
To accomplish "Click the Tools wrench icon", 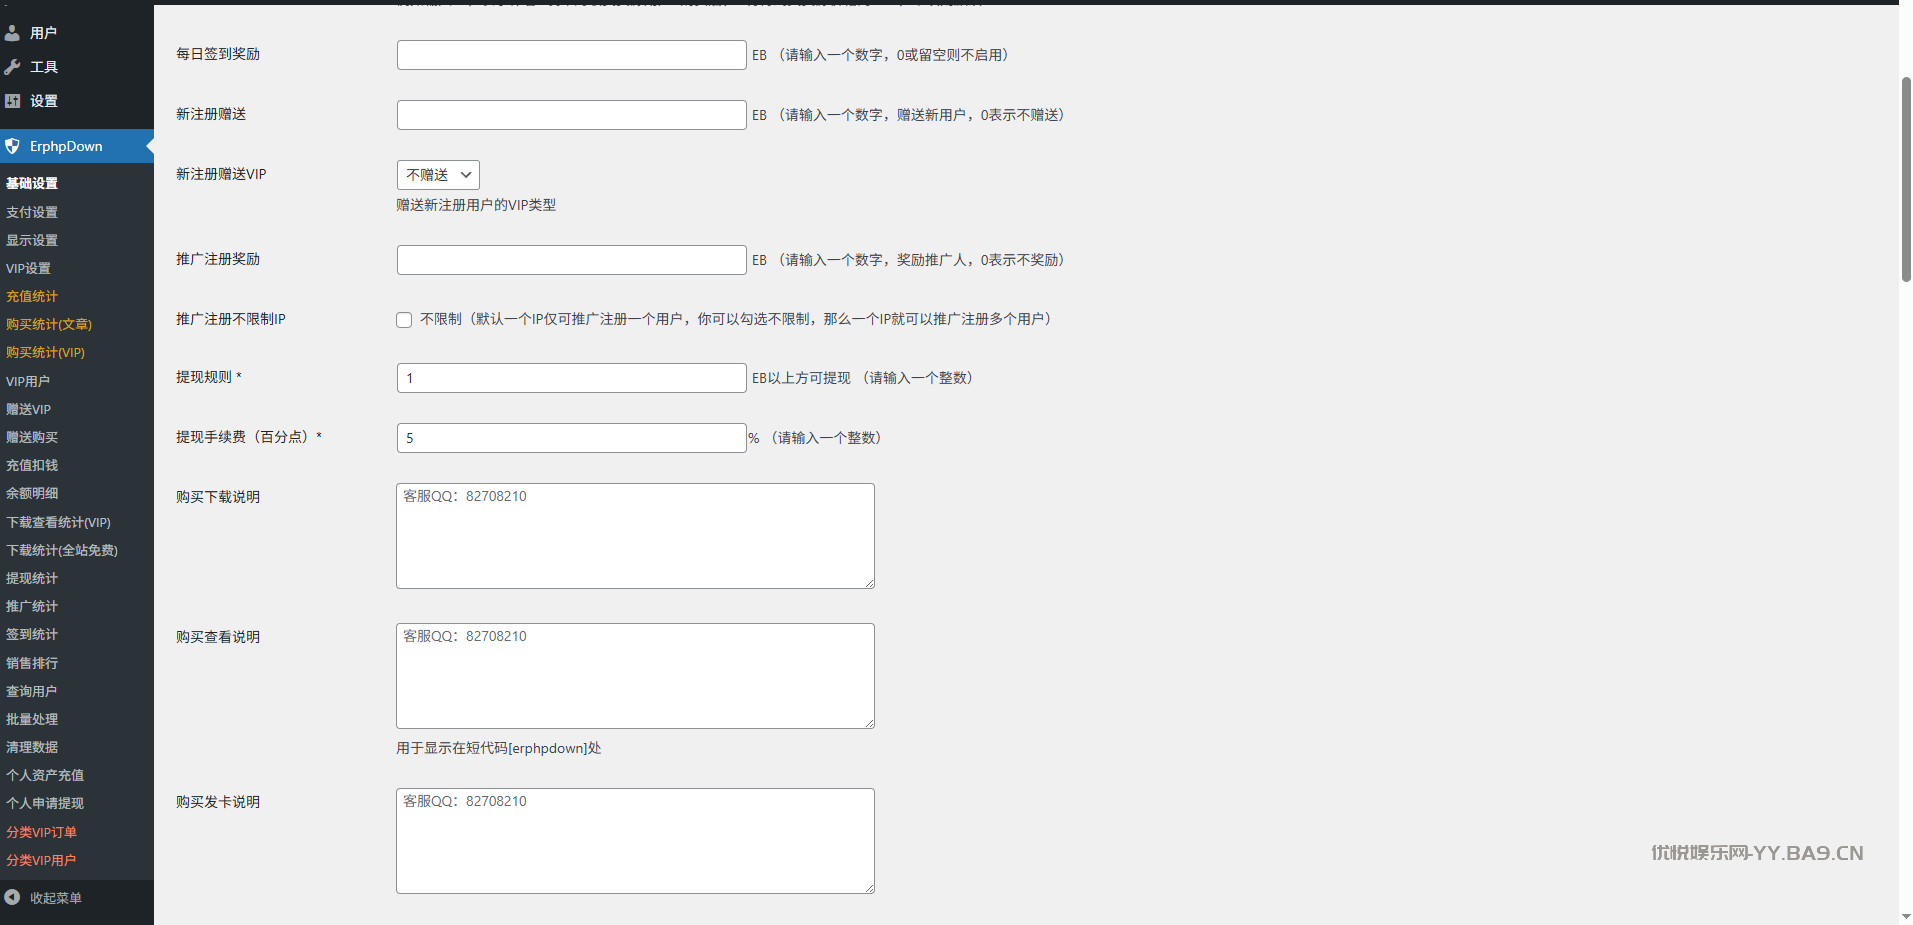I will click(12, 67).
